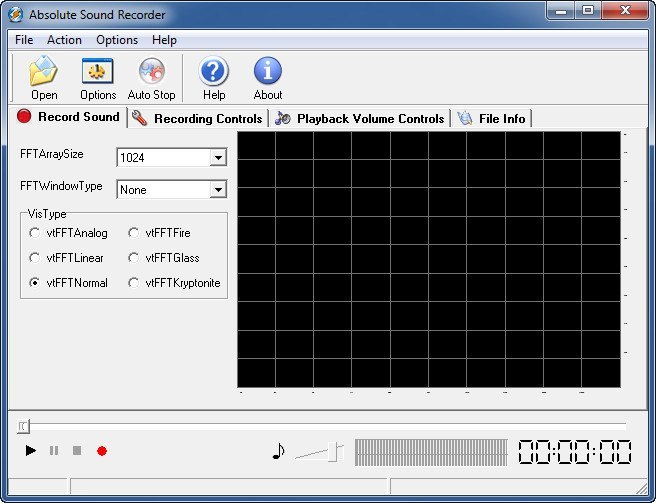Expand the FFTWindowType dropdown arrow

218,190
